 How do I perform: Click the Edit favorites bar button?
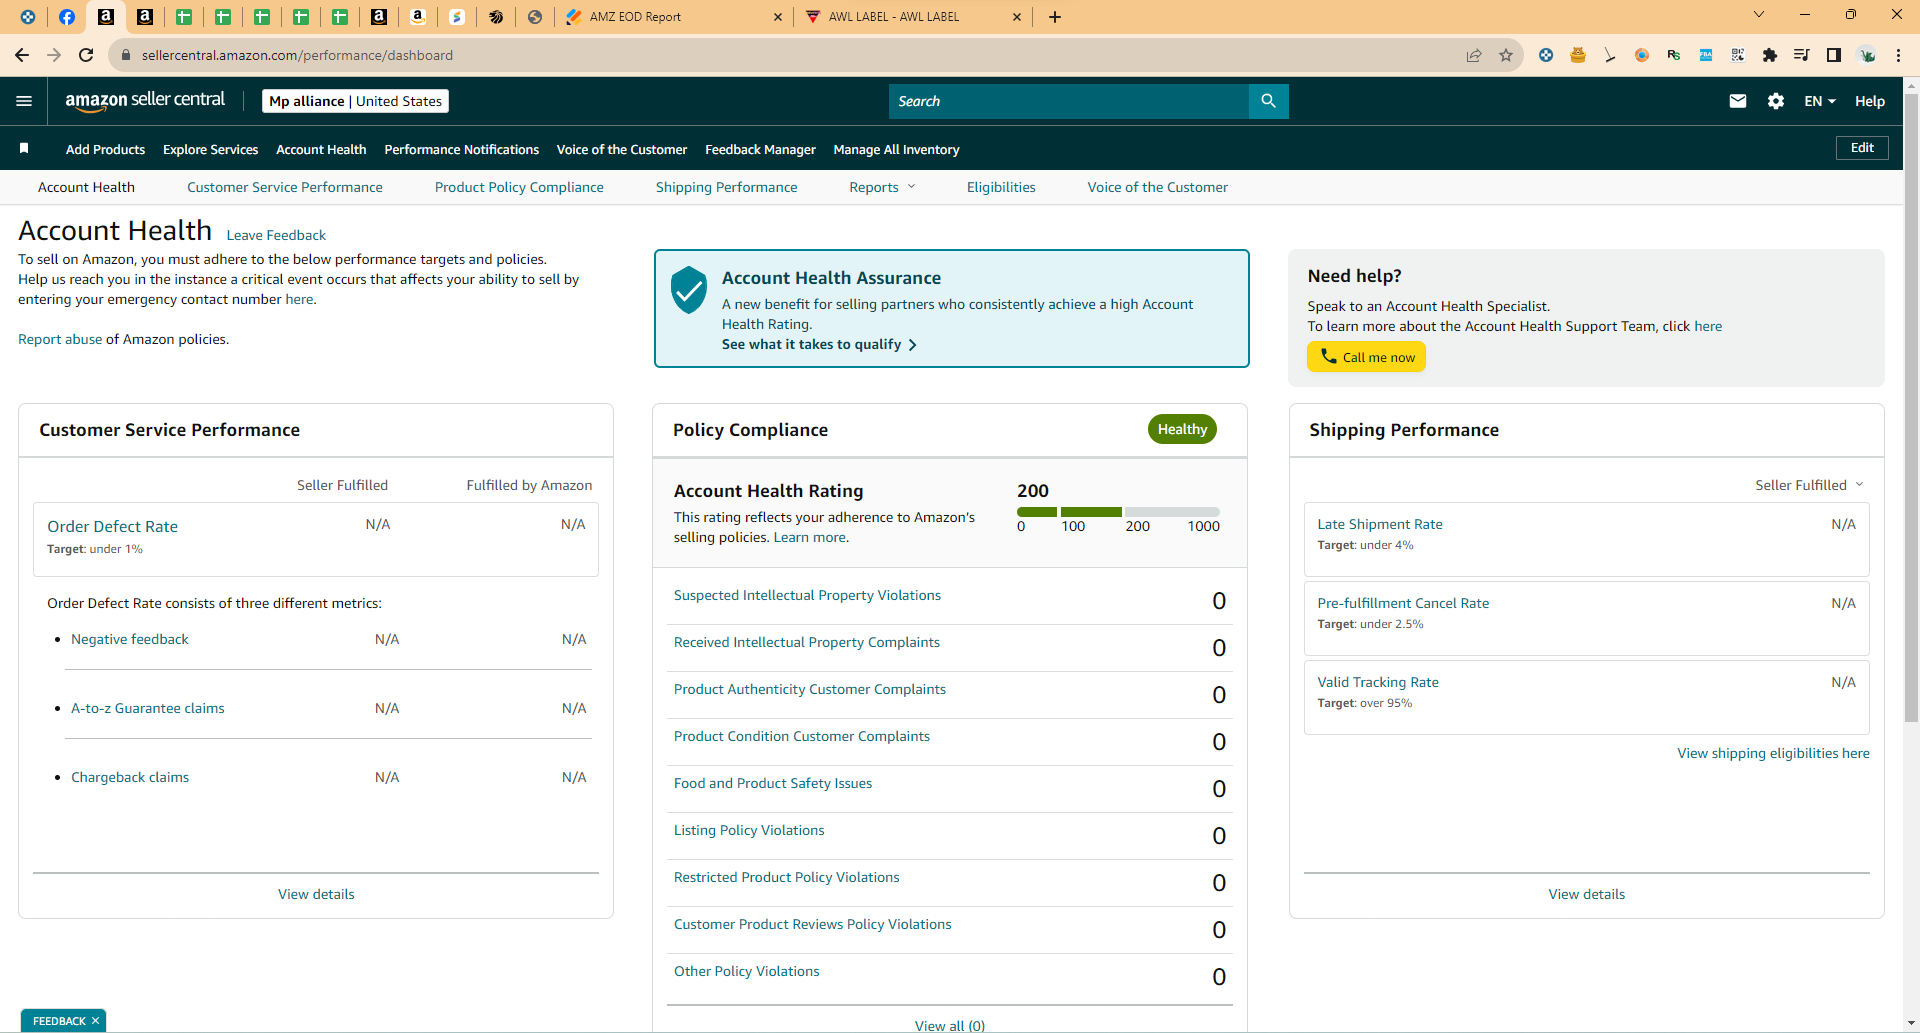(1862, 148)
